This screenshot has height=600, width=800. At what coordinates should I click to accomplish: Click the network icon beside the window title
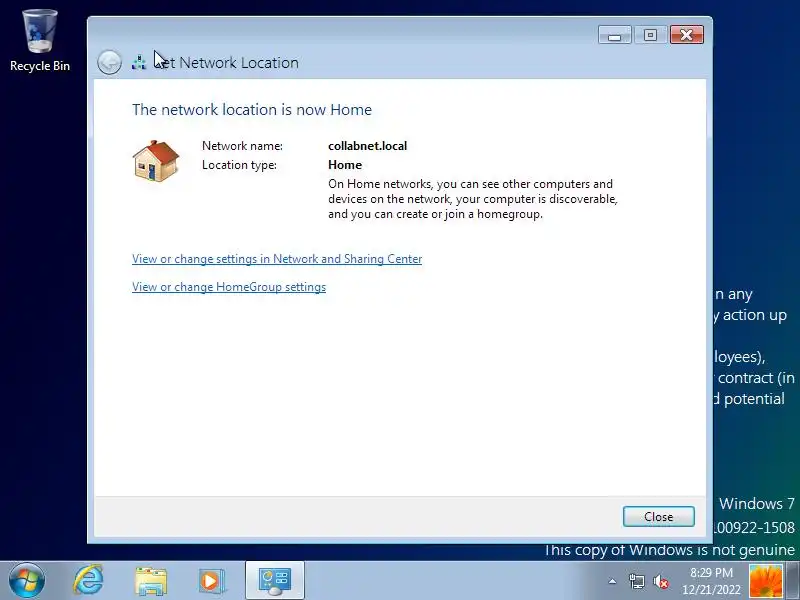pos(139,62)
